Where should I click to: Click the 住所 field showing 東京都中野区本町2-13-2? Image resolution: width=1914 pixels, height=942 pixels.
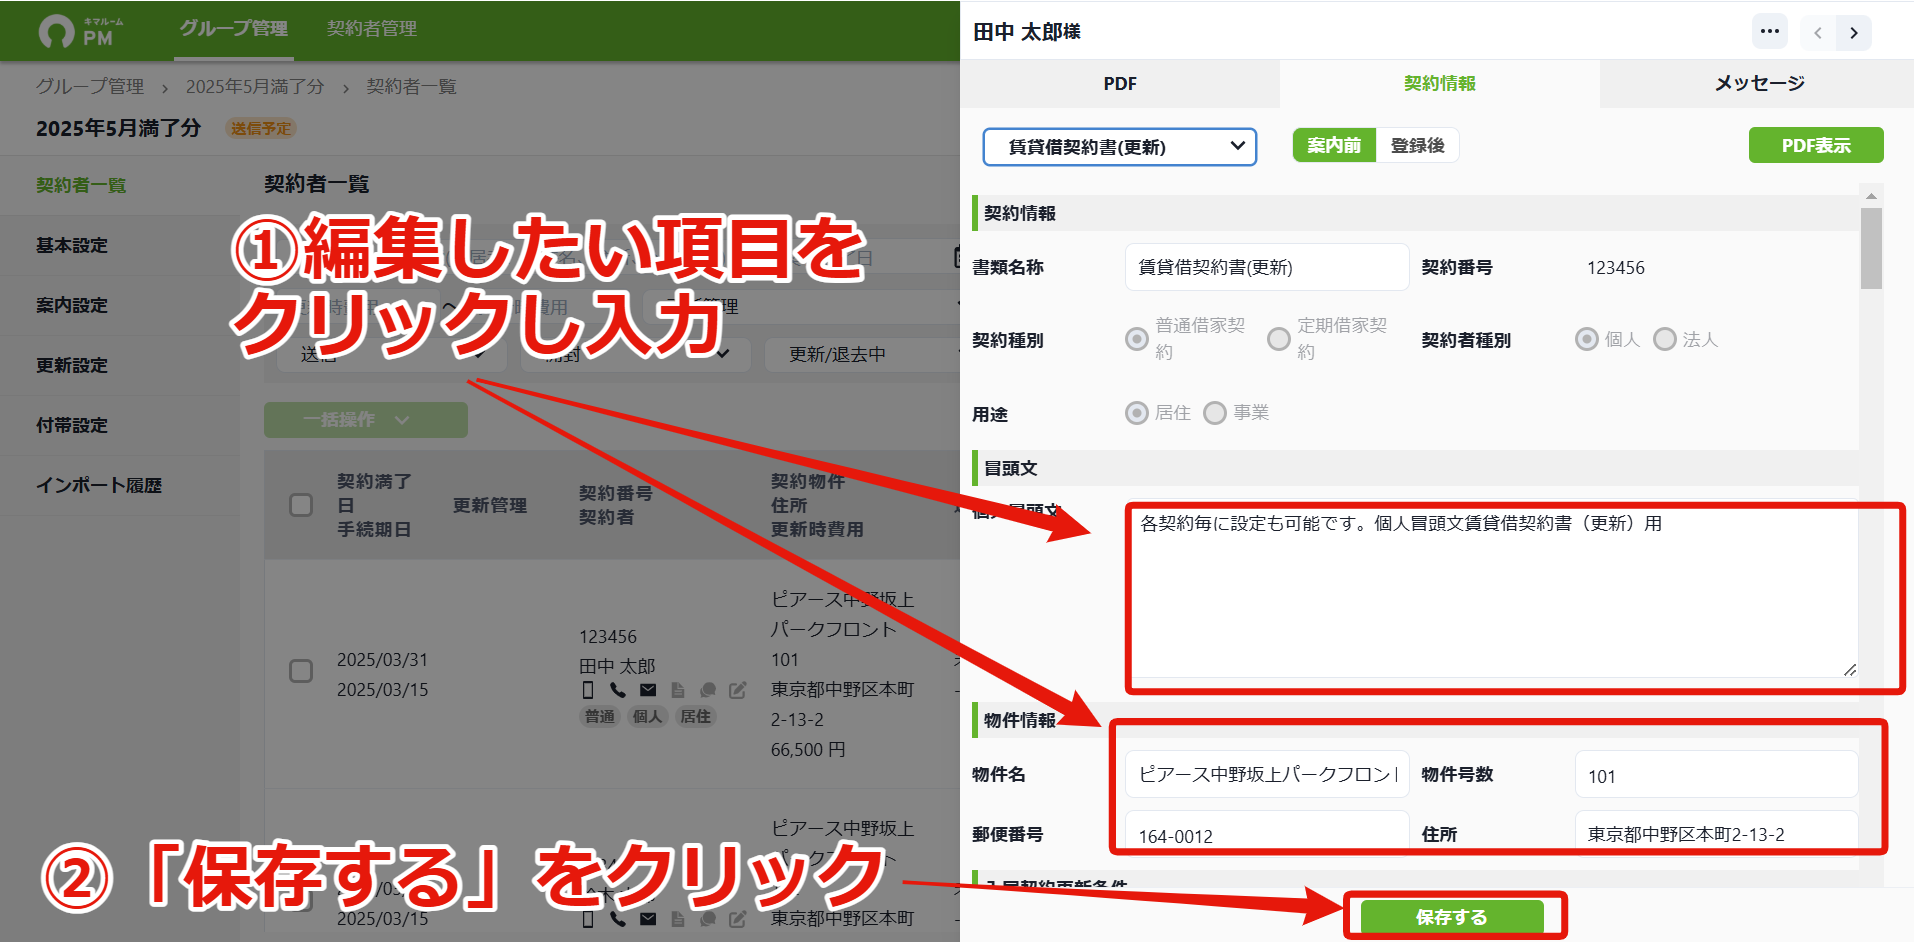1716,833
